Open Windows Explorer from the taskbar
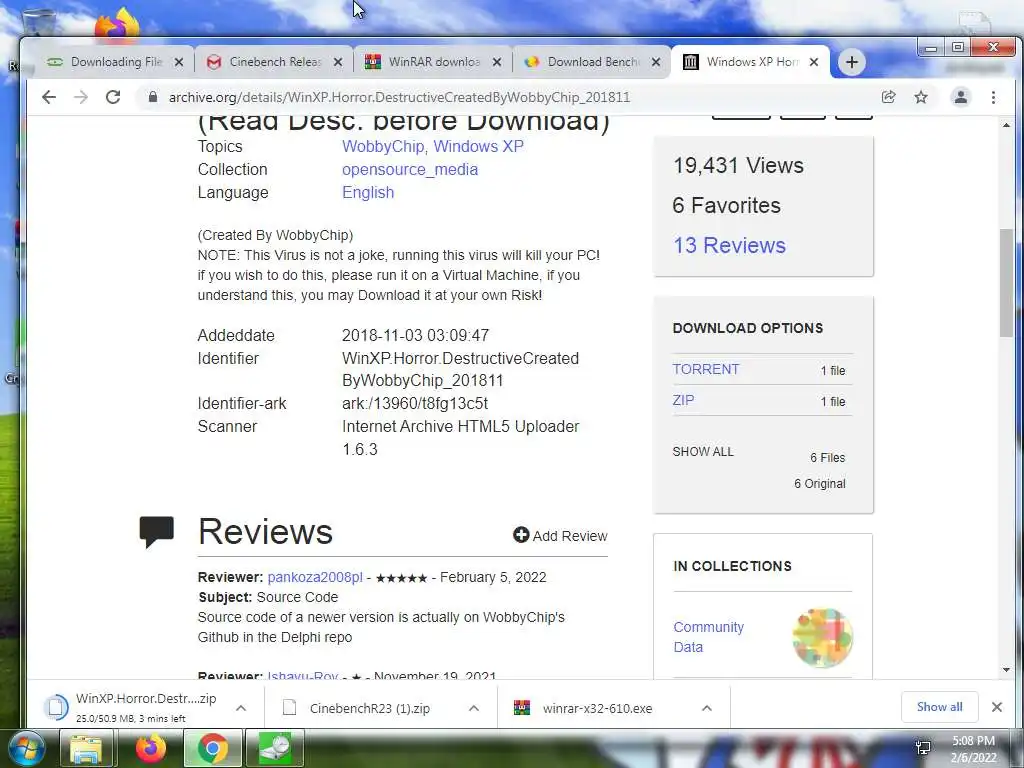This screenshot has height=768, width=1024. point(86,749)
